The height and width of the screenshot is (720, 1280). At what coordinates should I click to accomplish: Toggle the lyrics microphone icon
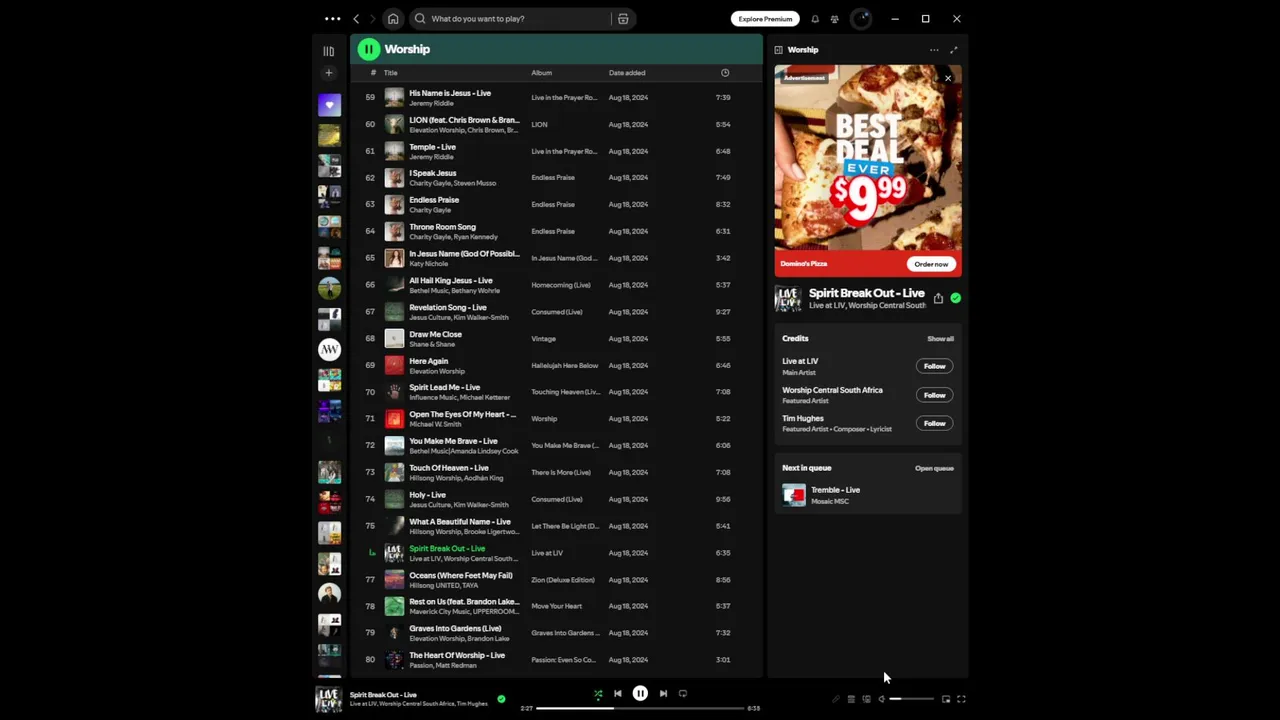pos(836,699)
